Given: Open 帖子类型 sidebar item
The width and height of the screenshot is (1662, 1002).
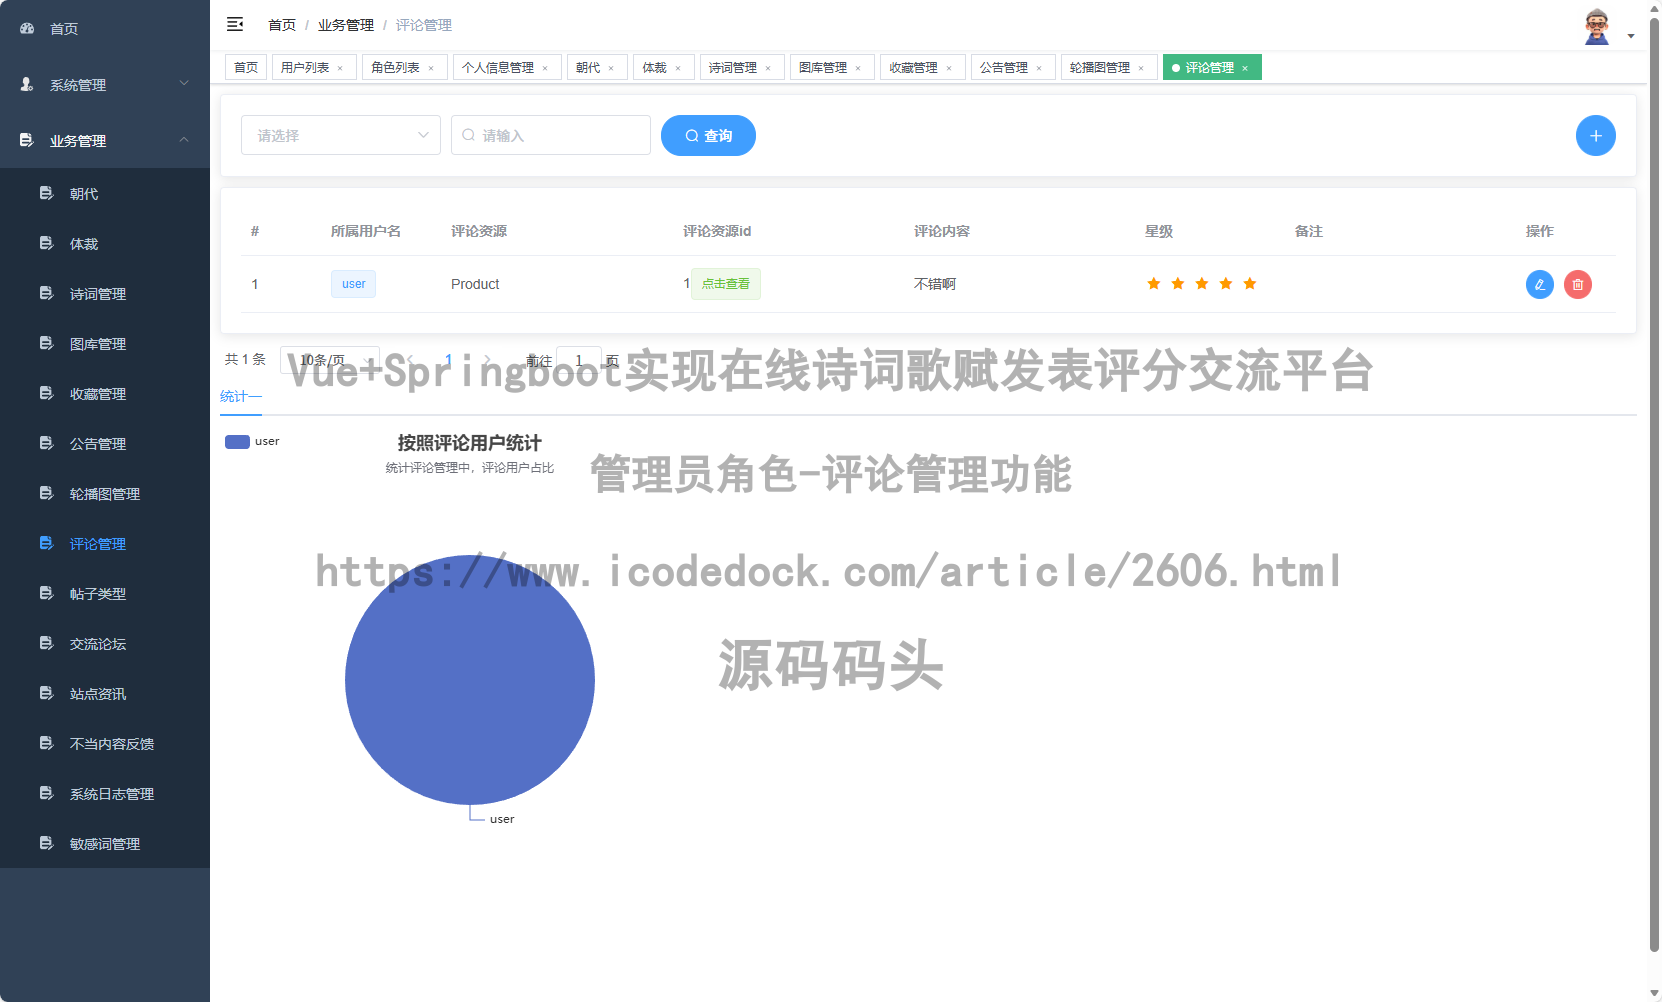Looking at the screenshot, I should click(97, 593).
